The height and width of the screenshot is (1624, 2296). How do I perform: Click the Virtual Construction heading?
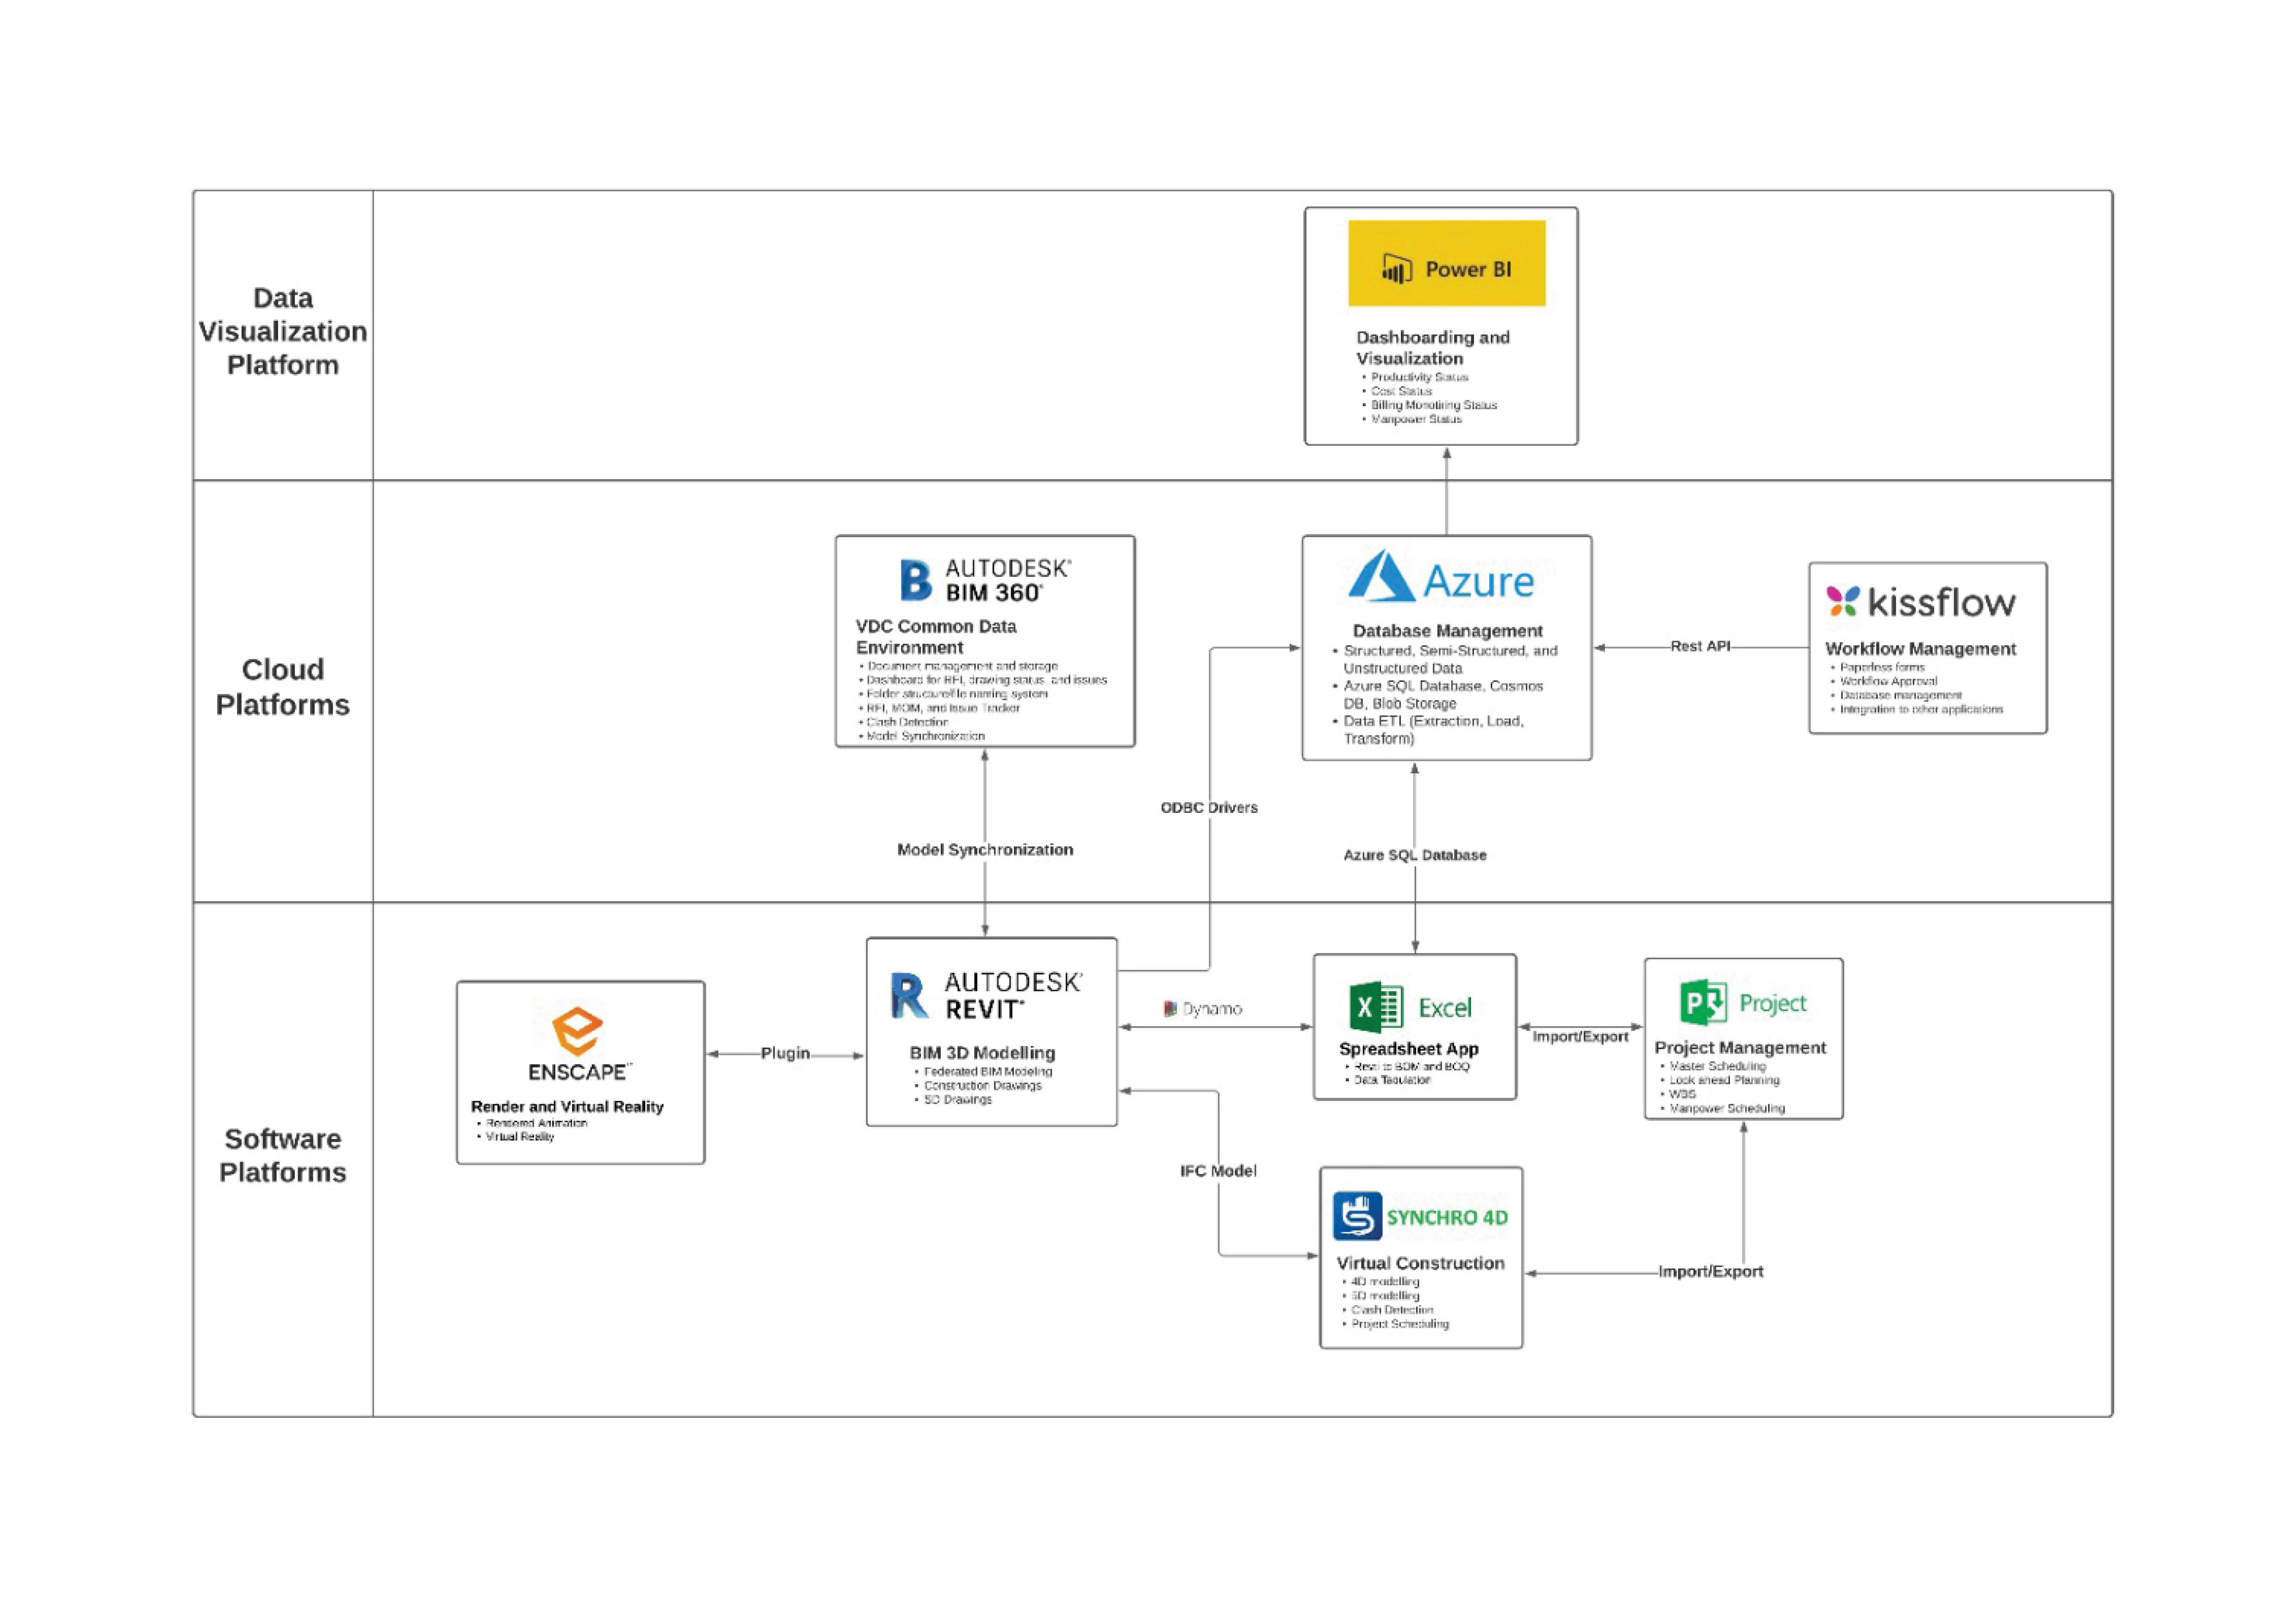click(x=1420, y=1263)
